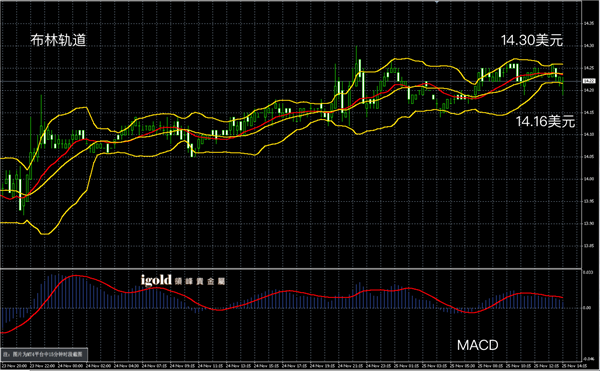
Task: Click the divider between price and MACD panels
Action: [x=291, y=268]
